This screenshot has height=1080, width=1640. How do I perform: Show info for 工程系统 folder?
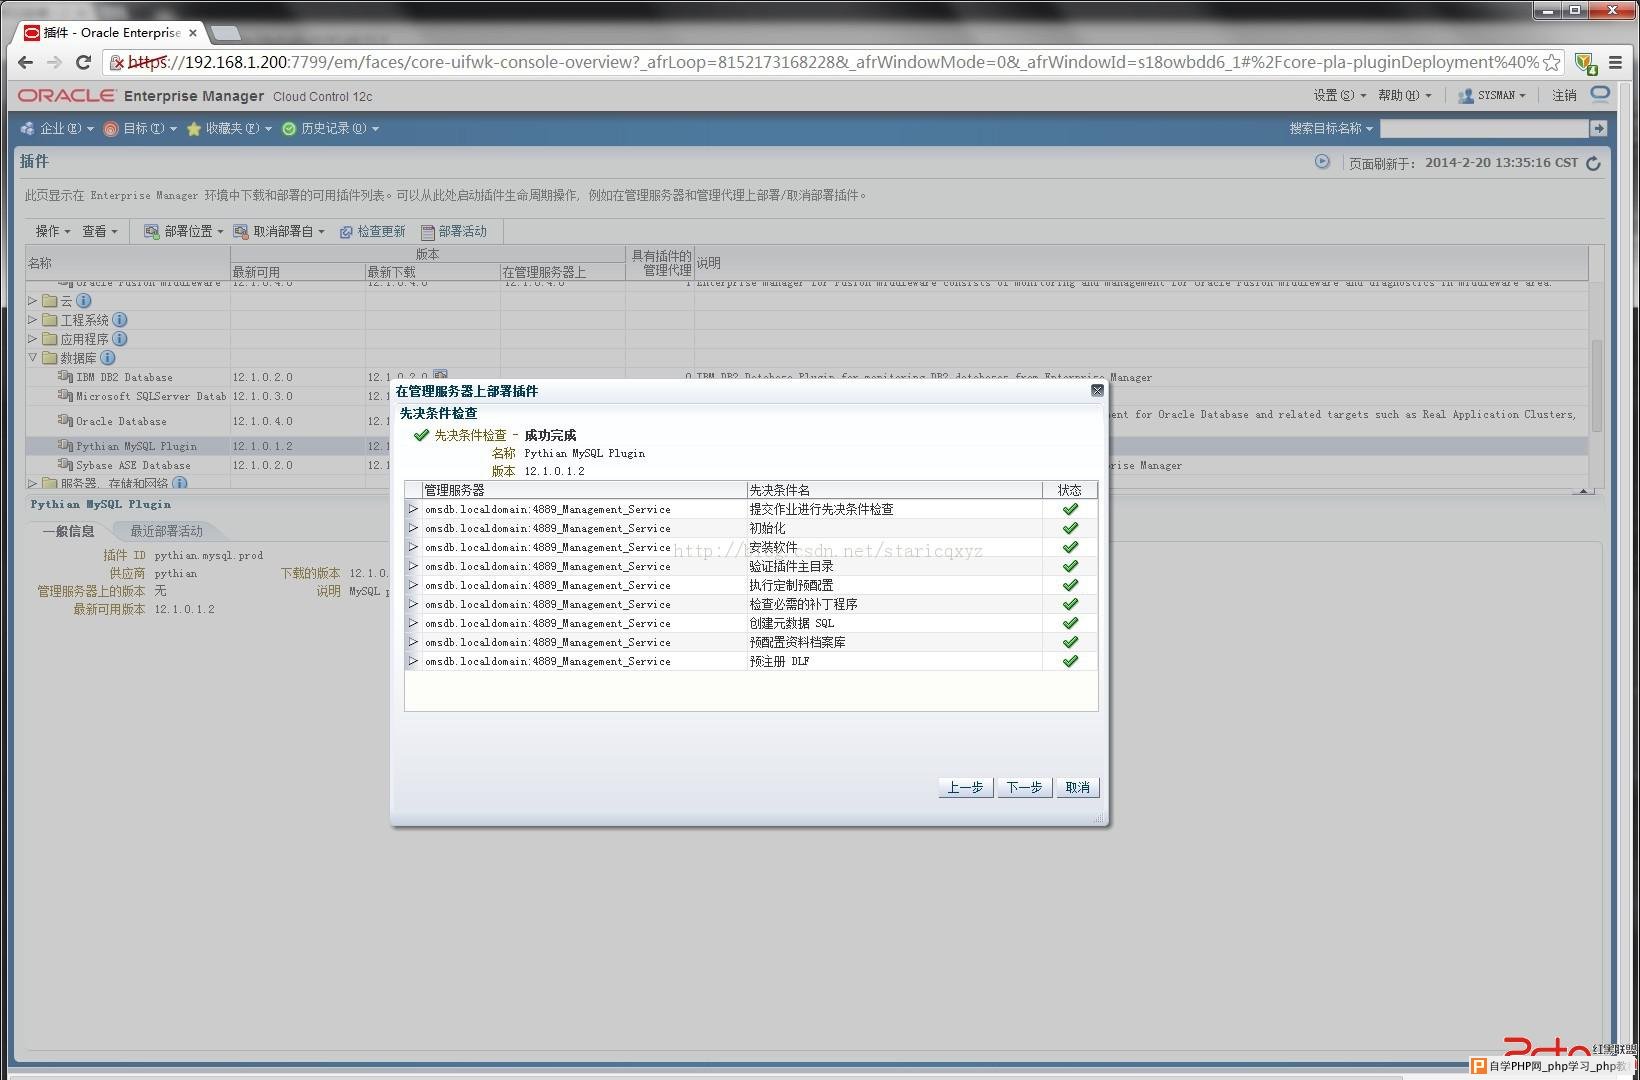pyautogui.click(x=120, y=320)
